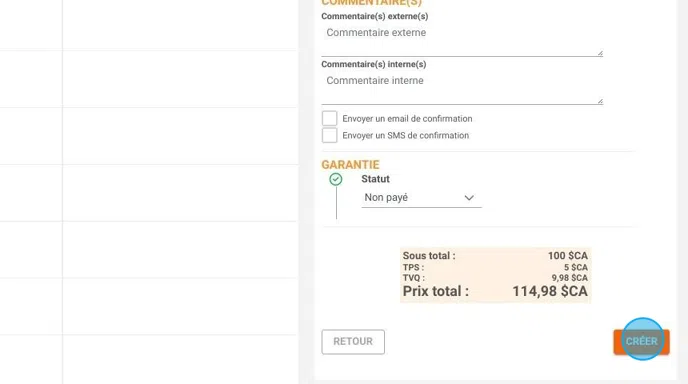688x384 pixels.
Task: Enable Envoyer un SMS de confirmation checkbox
Action: (x=330, y=135)
